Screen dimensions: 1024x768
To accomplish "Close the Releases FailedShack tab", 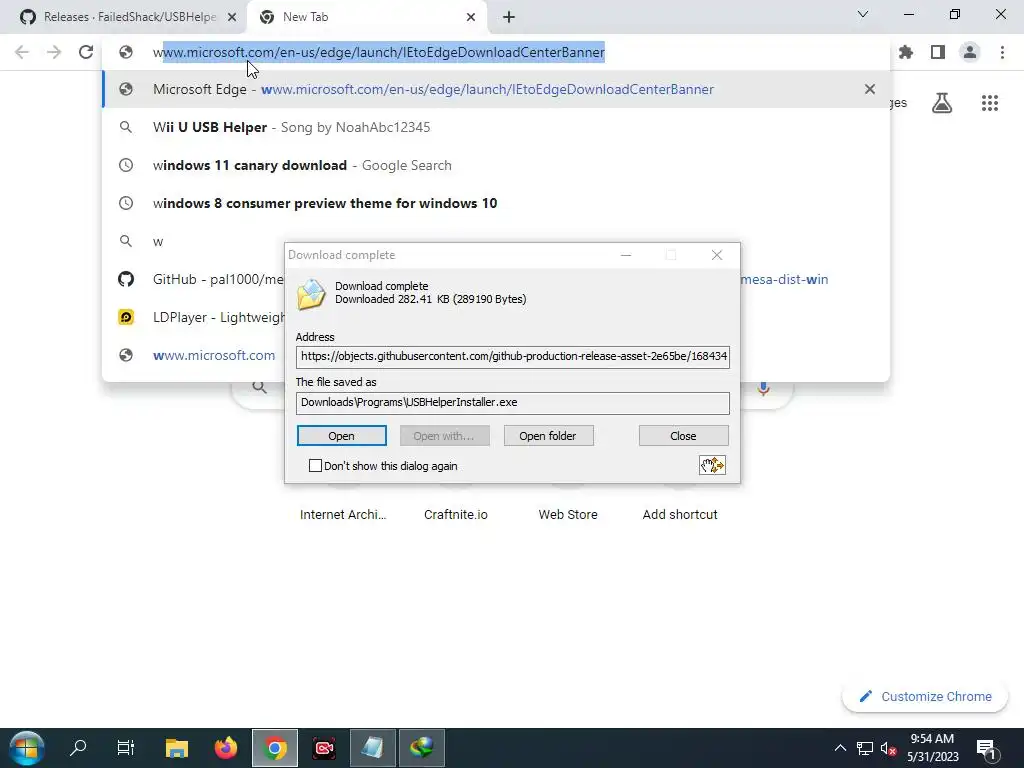I will tap(232, 17).
